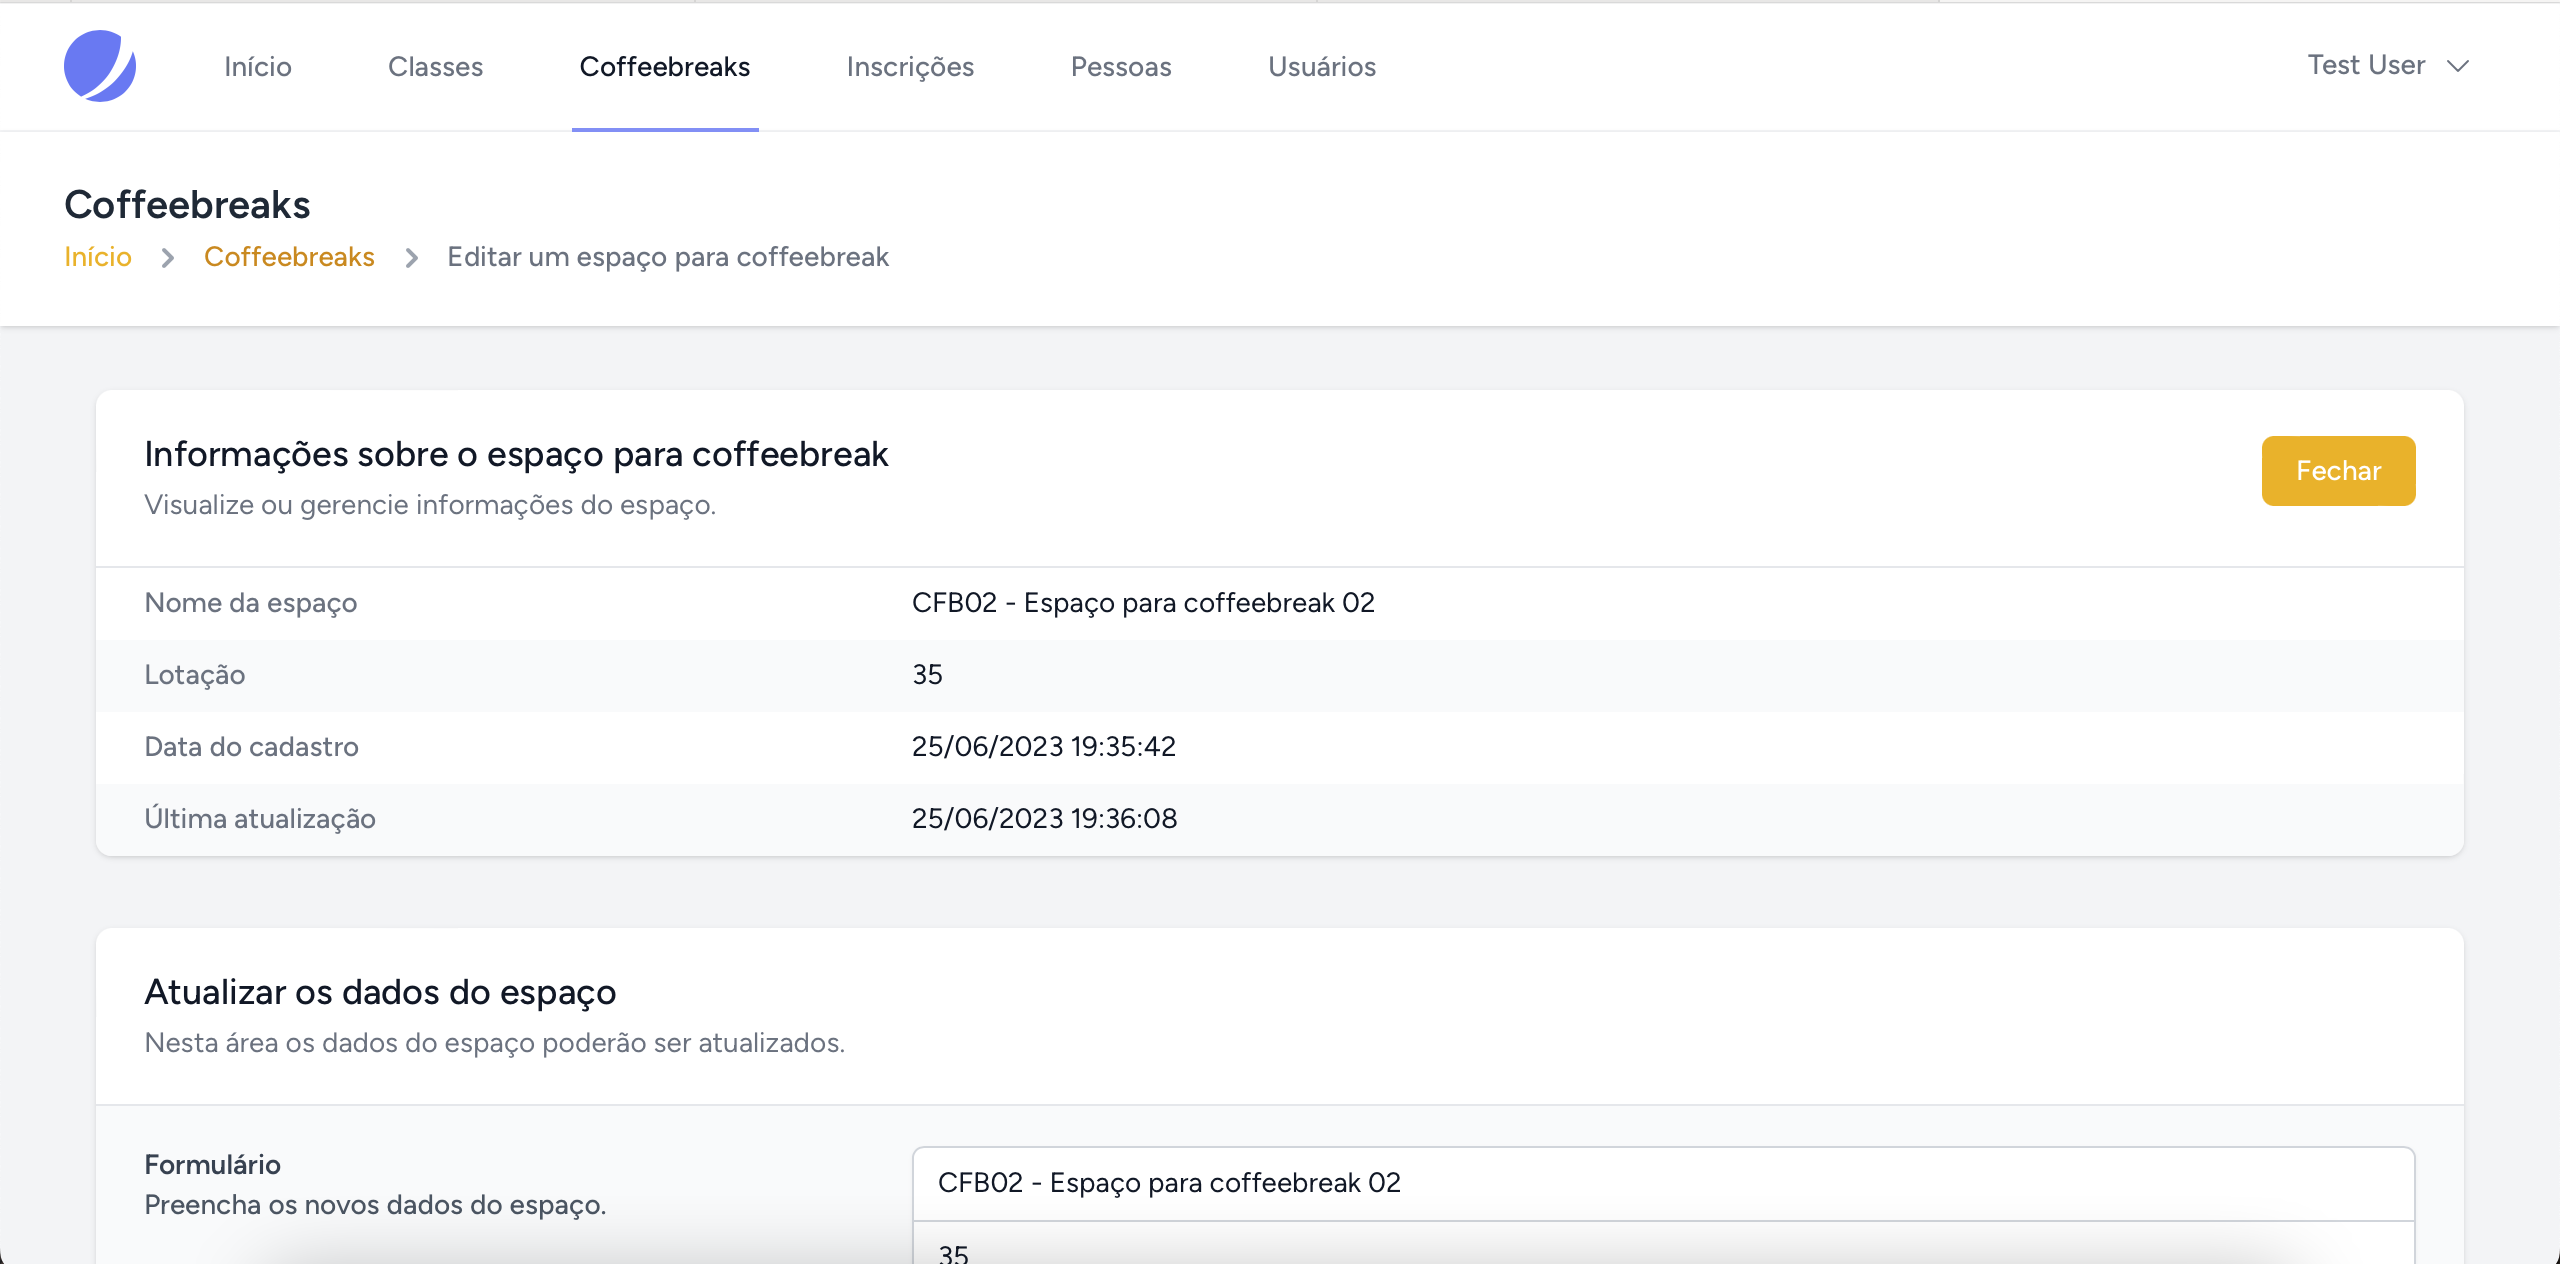Click the breadcrumb chevron after Início
2560x1264 pixels.
(166, 257)
